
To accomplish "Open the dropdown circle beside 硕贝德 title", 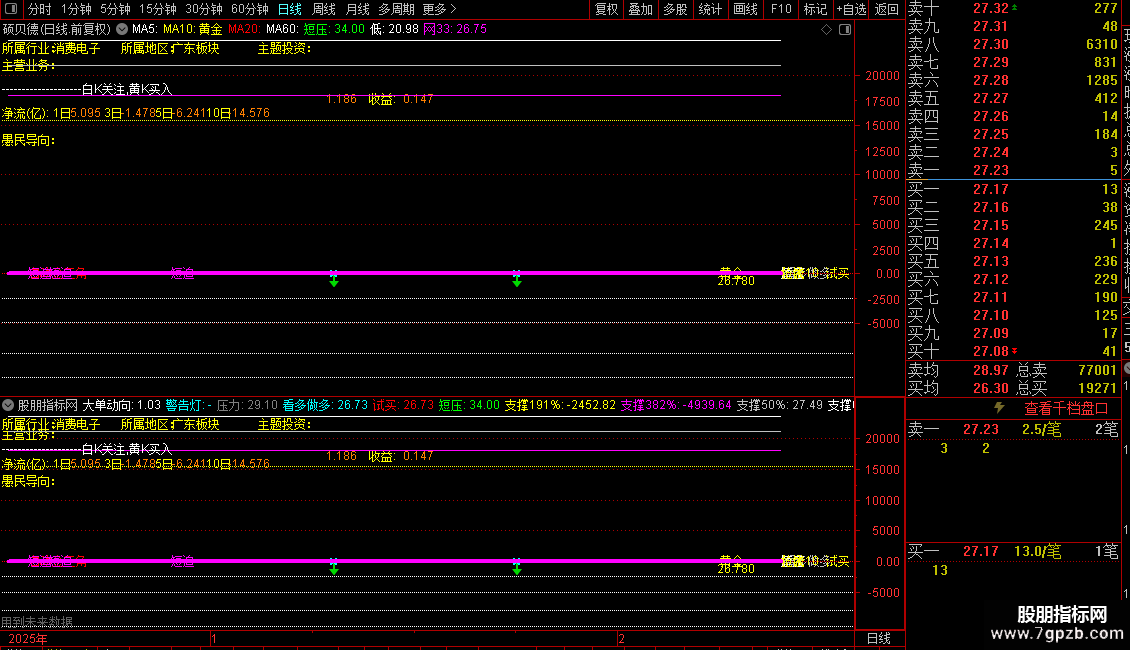I will [122, 29].
